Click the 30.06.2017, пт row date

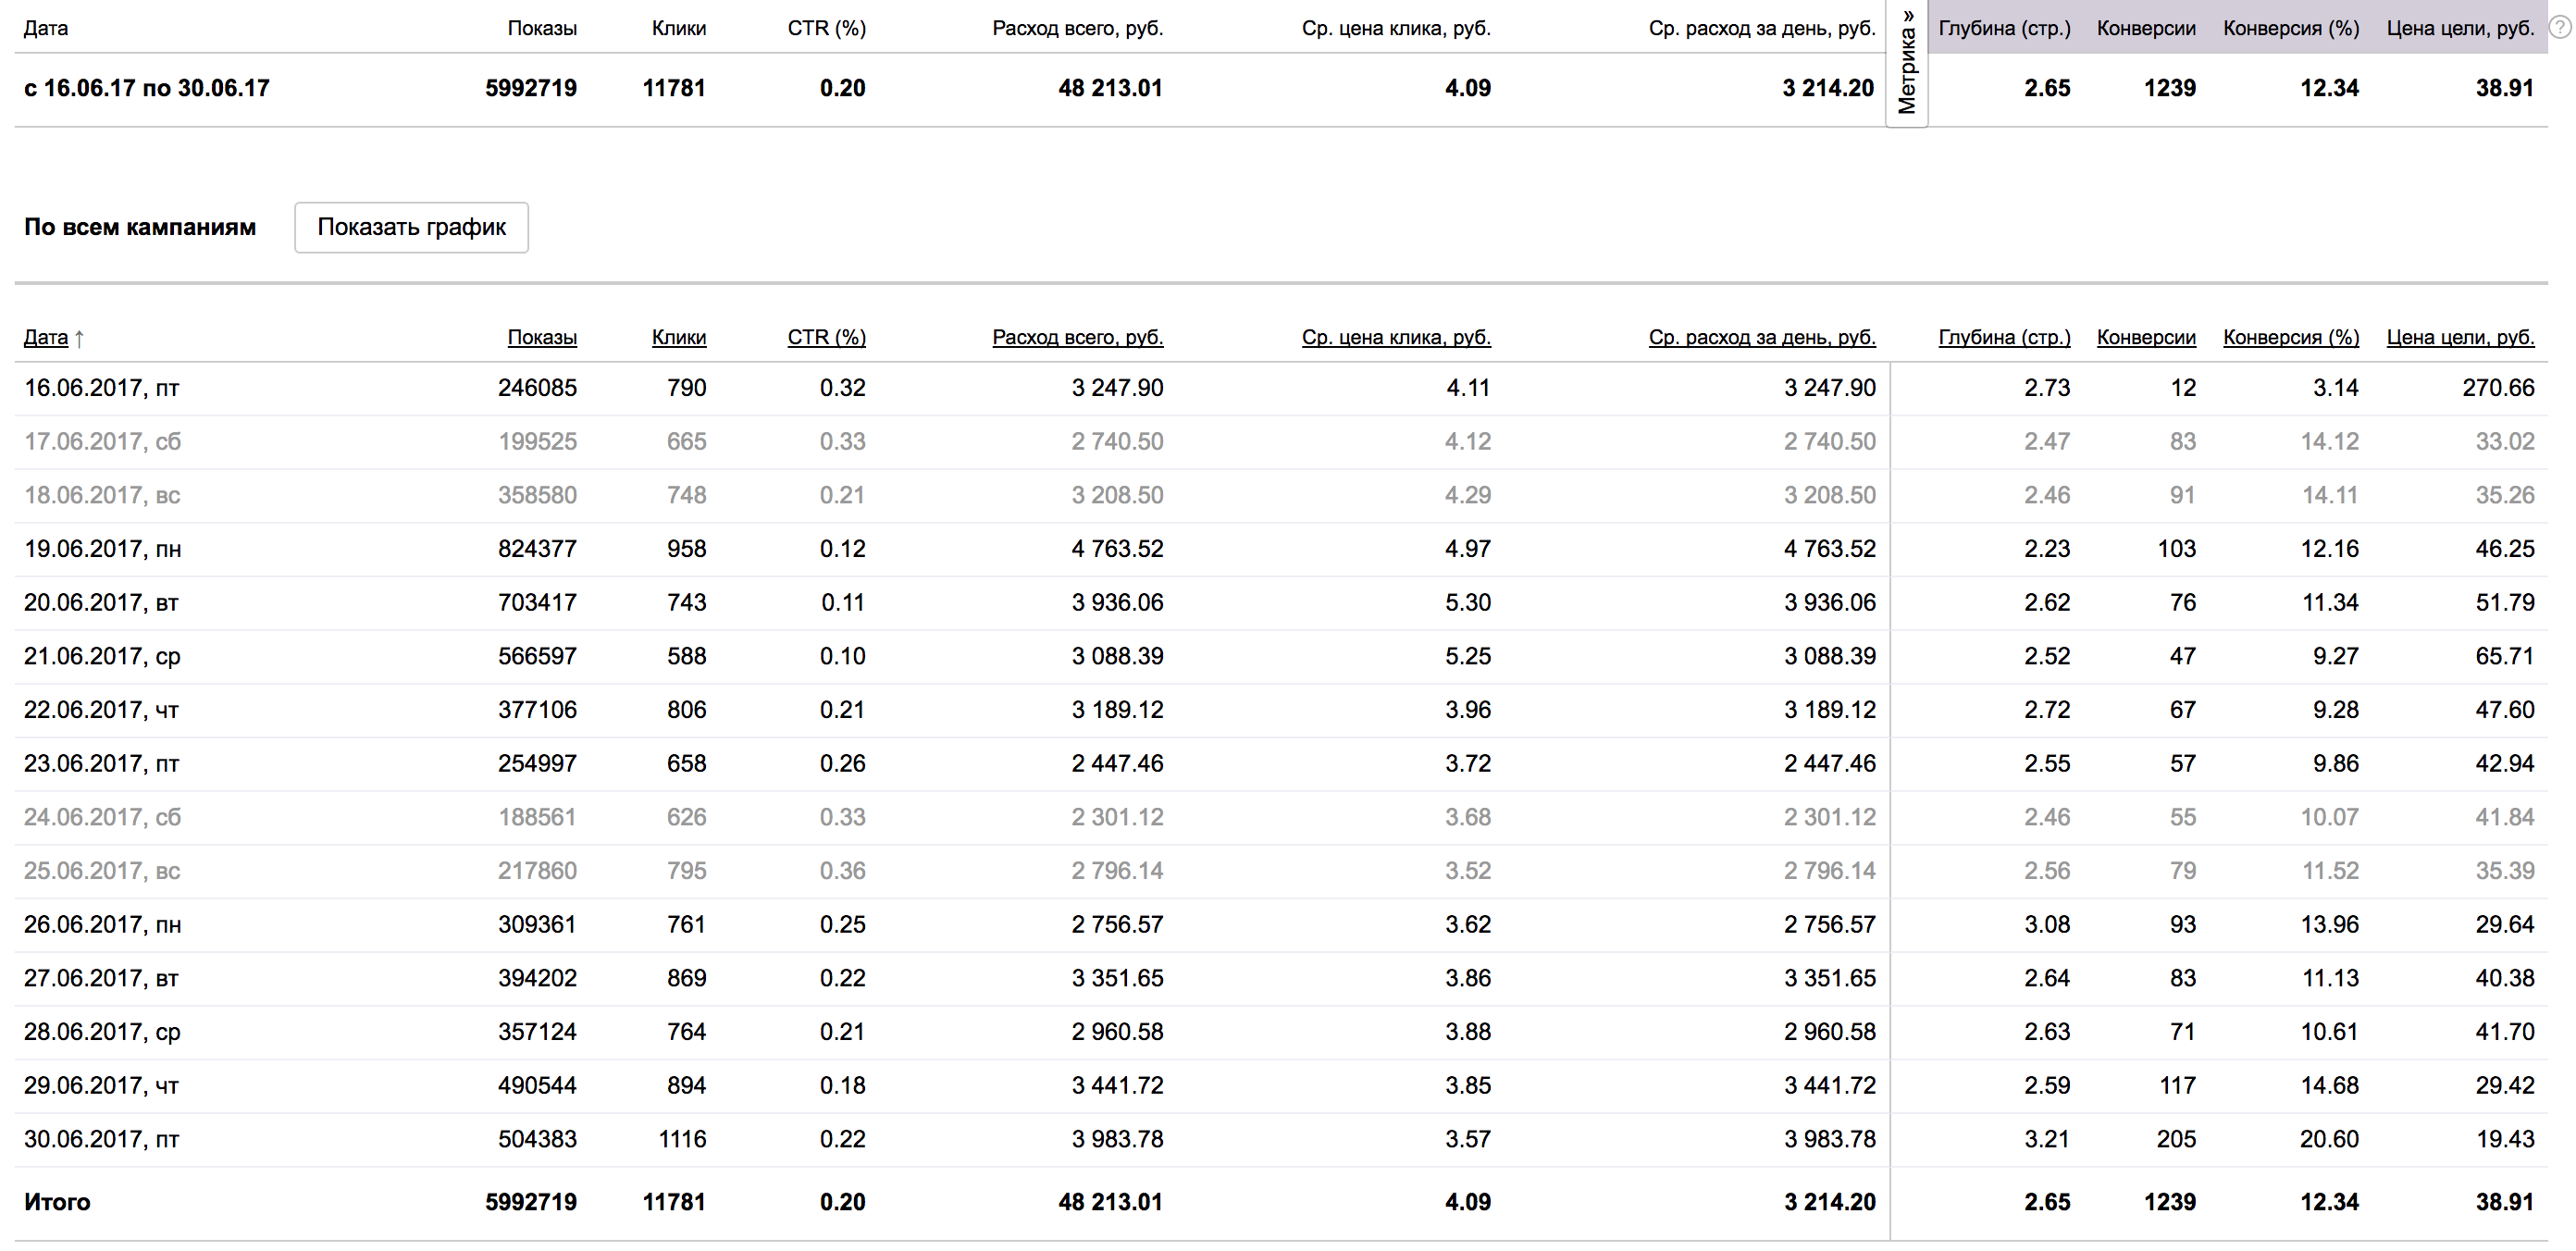[x=101, y=1139]
